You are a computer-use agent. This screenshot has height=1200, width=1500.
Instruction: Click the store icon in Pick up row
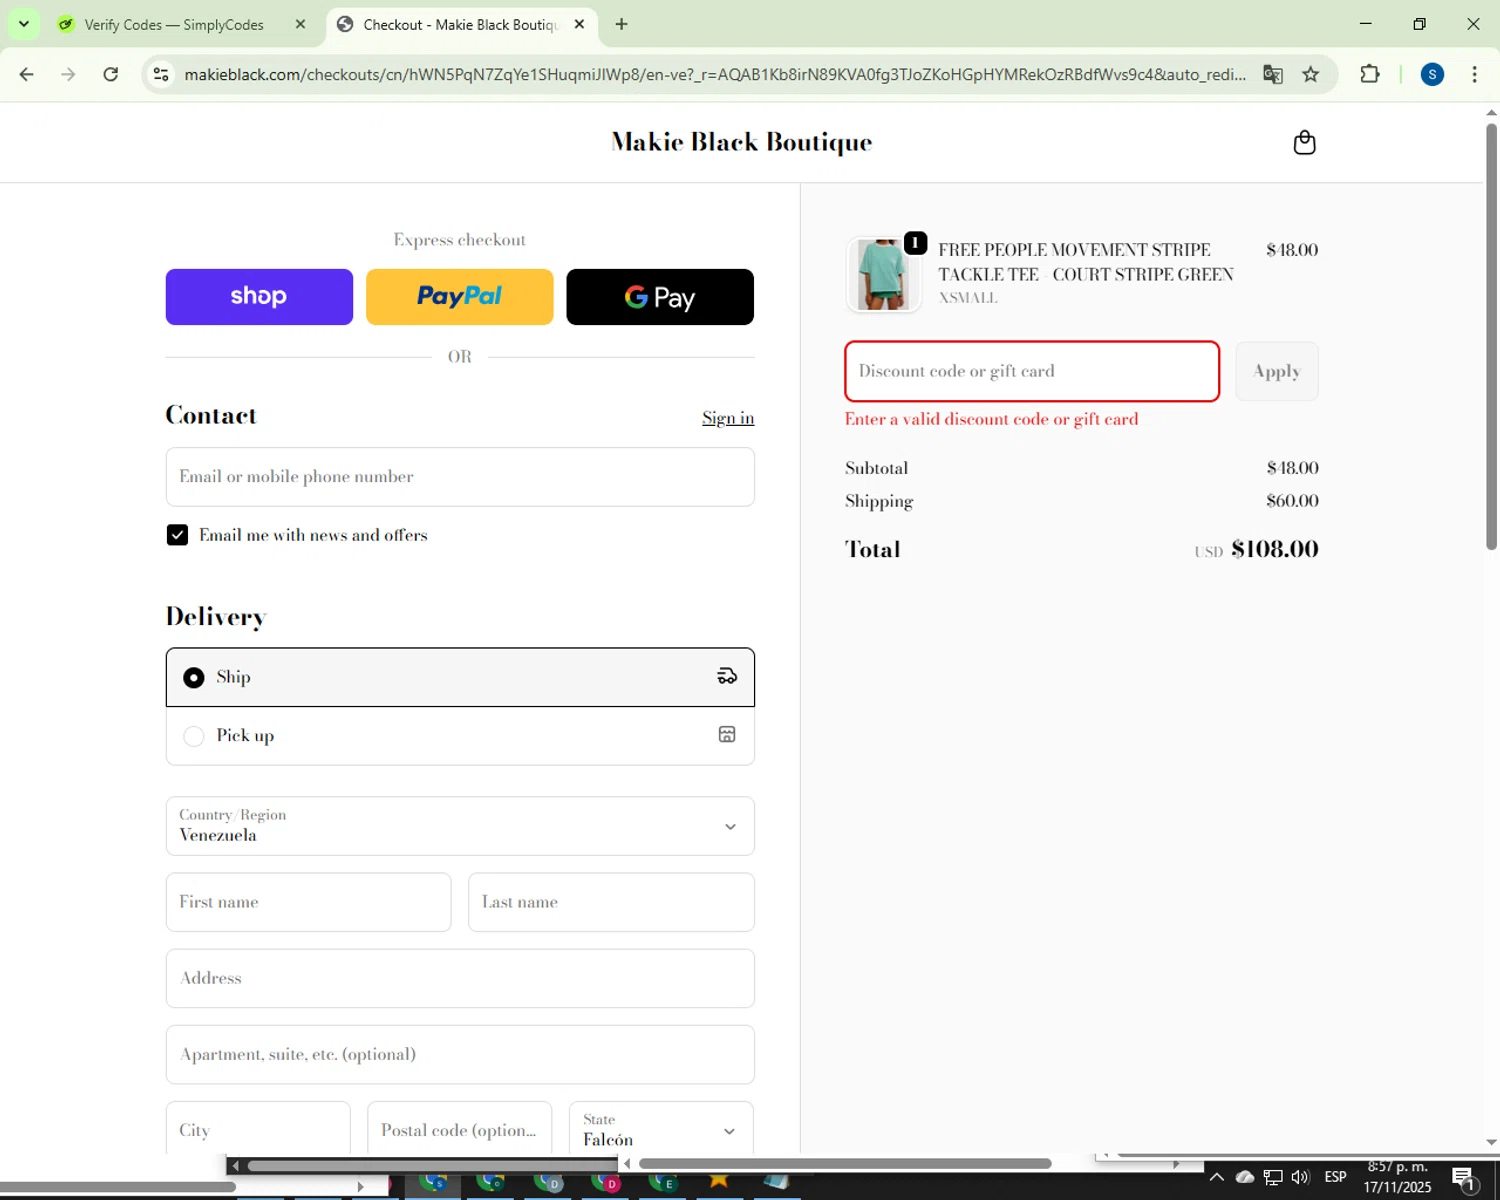[x=727, y=735]
